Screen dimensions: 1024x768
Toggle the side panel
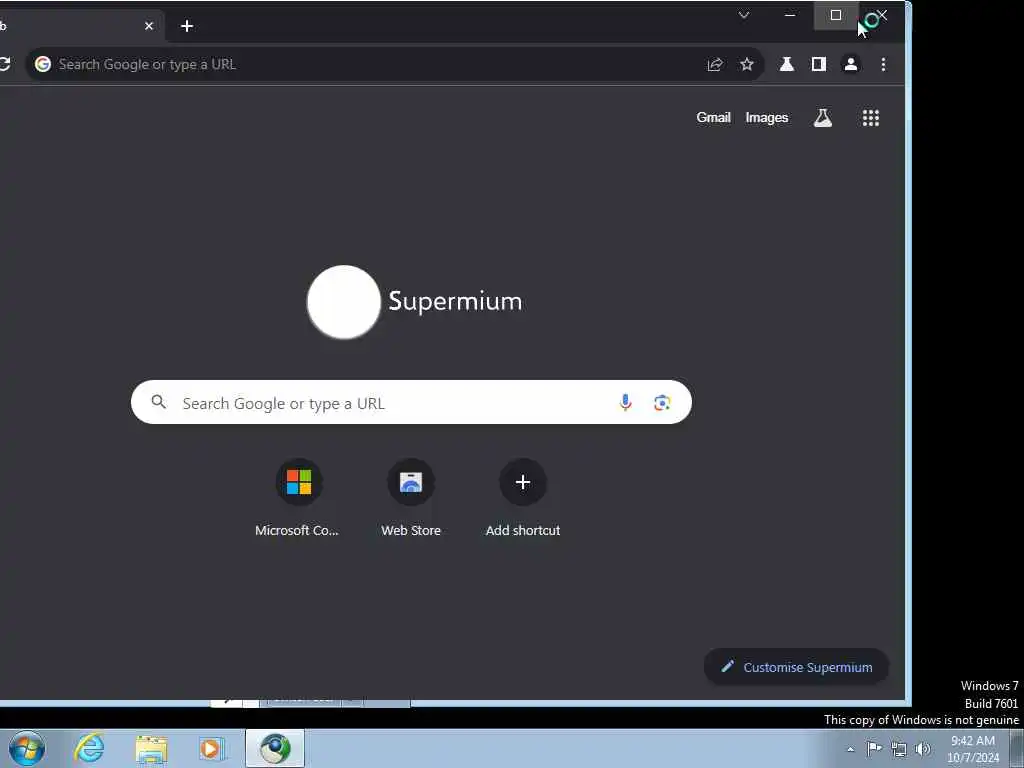(819, 64)
